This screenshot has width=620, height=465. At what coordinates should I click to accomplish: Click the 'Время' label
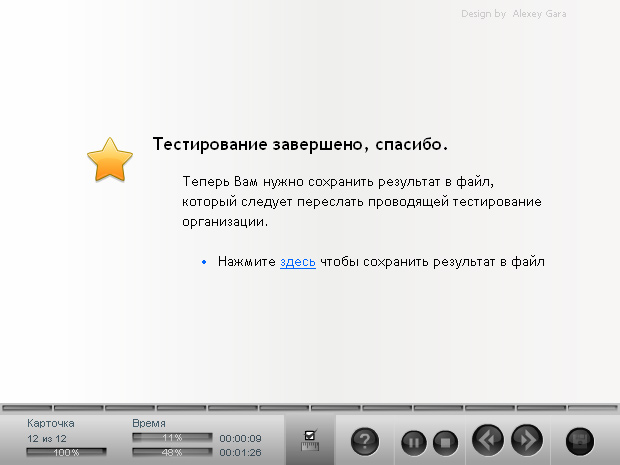[149, 423]
